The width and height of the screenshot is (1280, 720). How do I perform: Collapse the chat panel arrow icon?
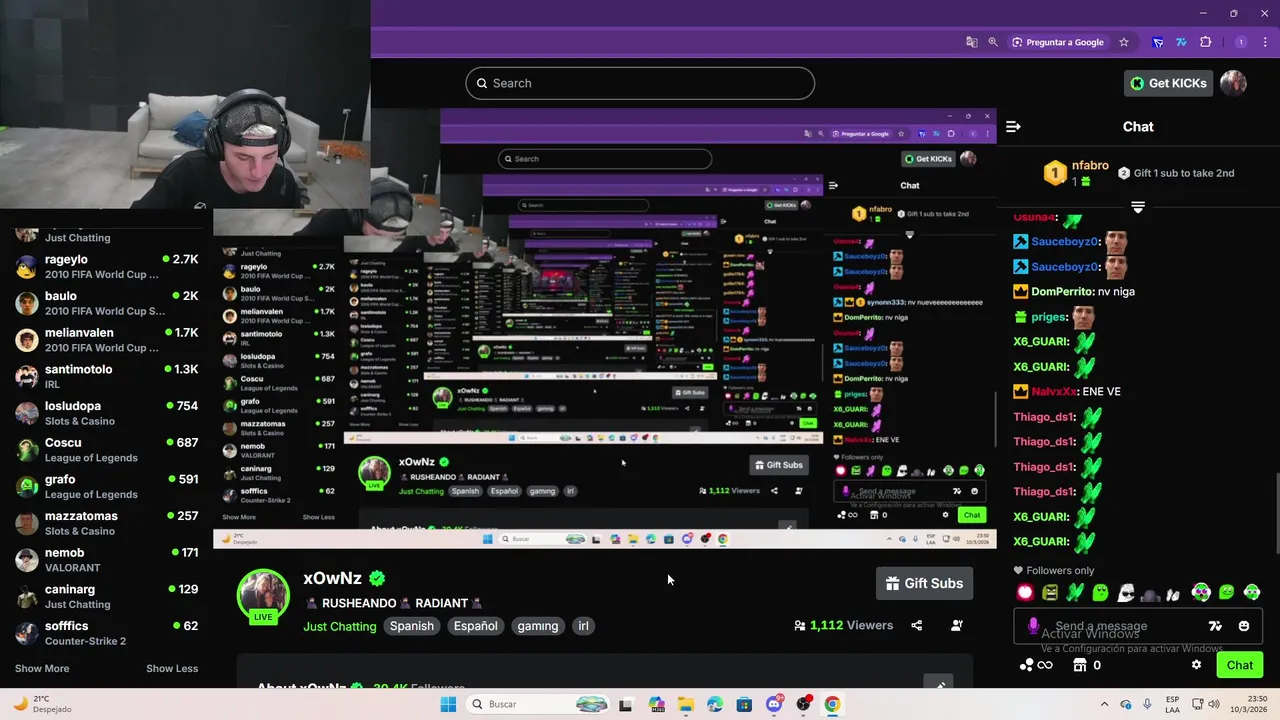coord(1013,126)
